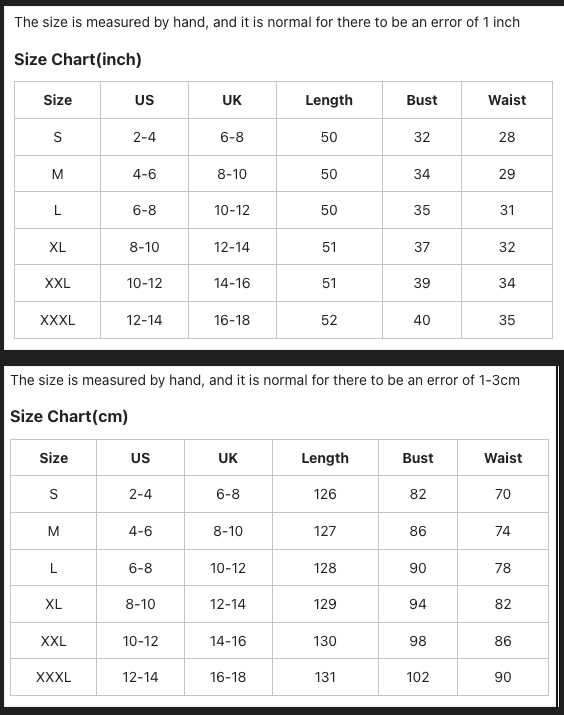Click the length value 52 cell
Screen dimensions: 564x715
[x=329, y=320]
